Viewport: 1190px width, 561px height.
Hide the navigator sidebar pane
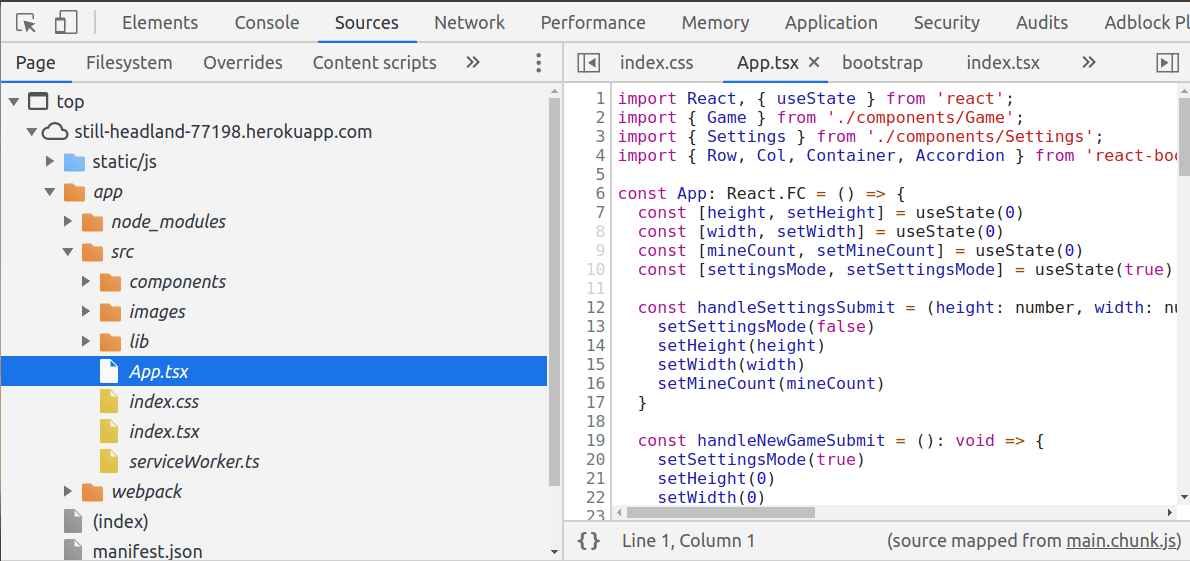[x=589, y=63]
